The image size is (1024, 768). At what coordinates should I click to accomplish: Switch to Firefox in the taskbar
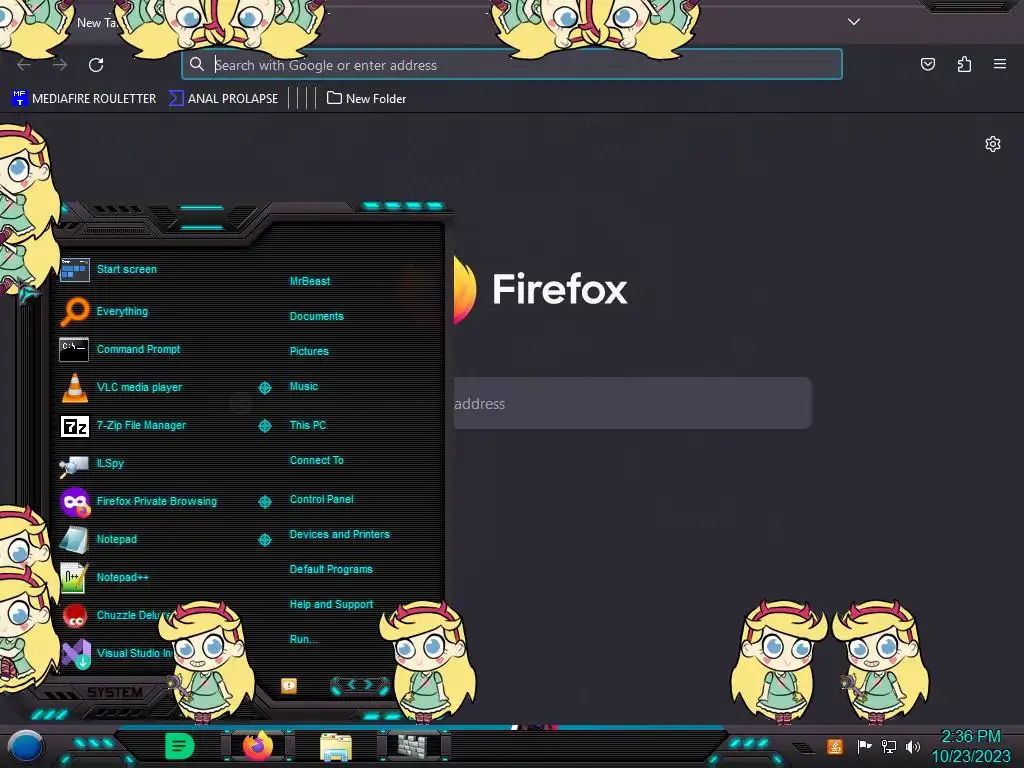point(258,746)
